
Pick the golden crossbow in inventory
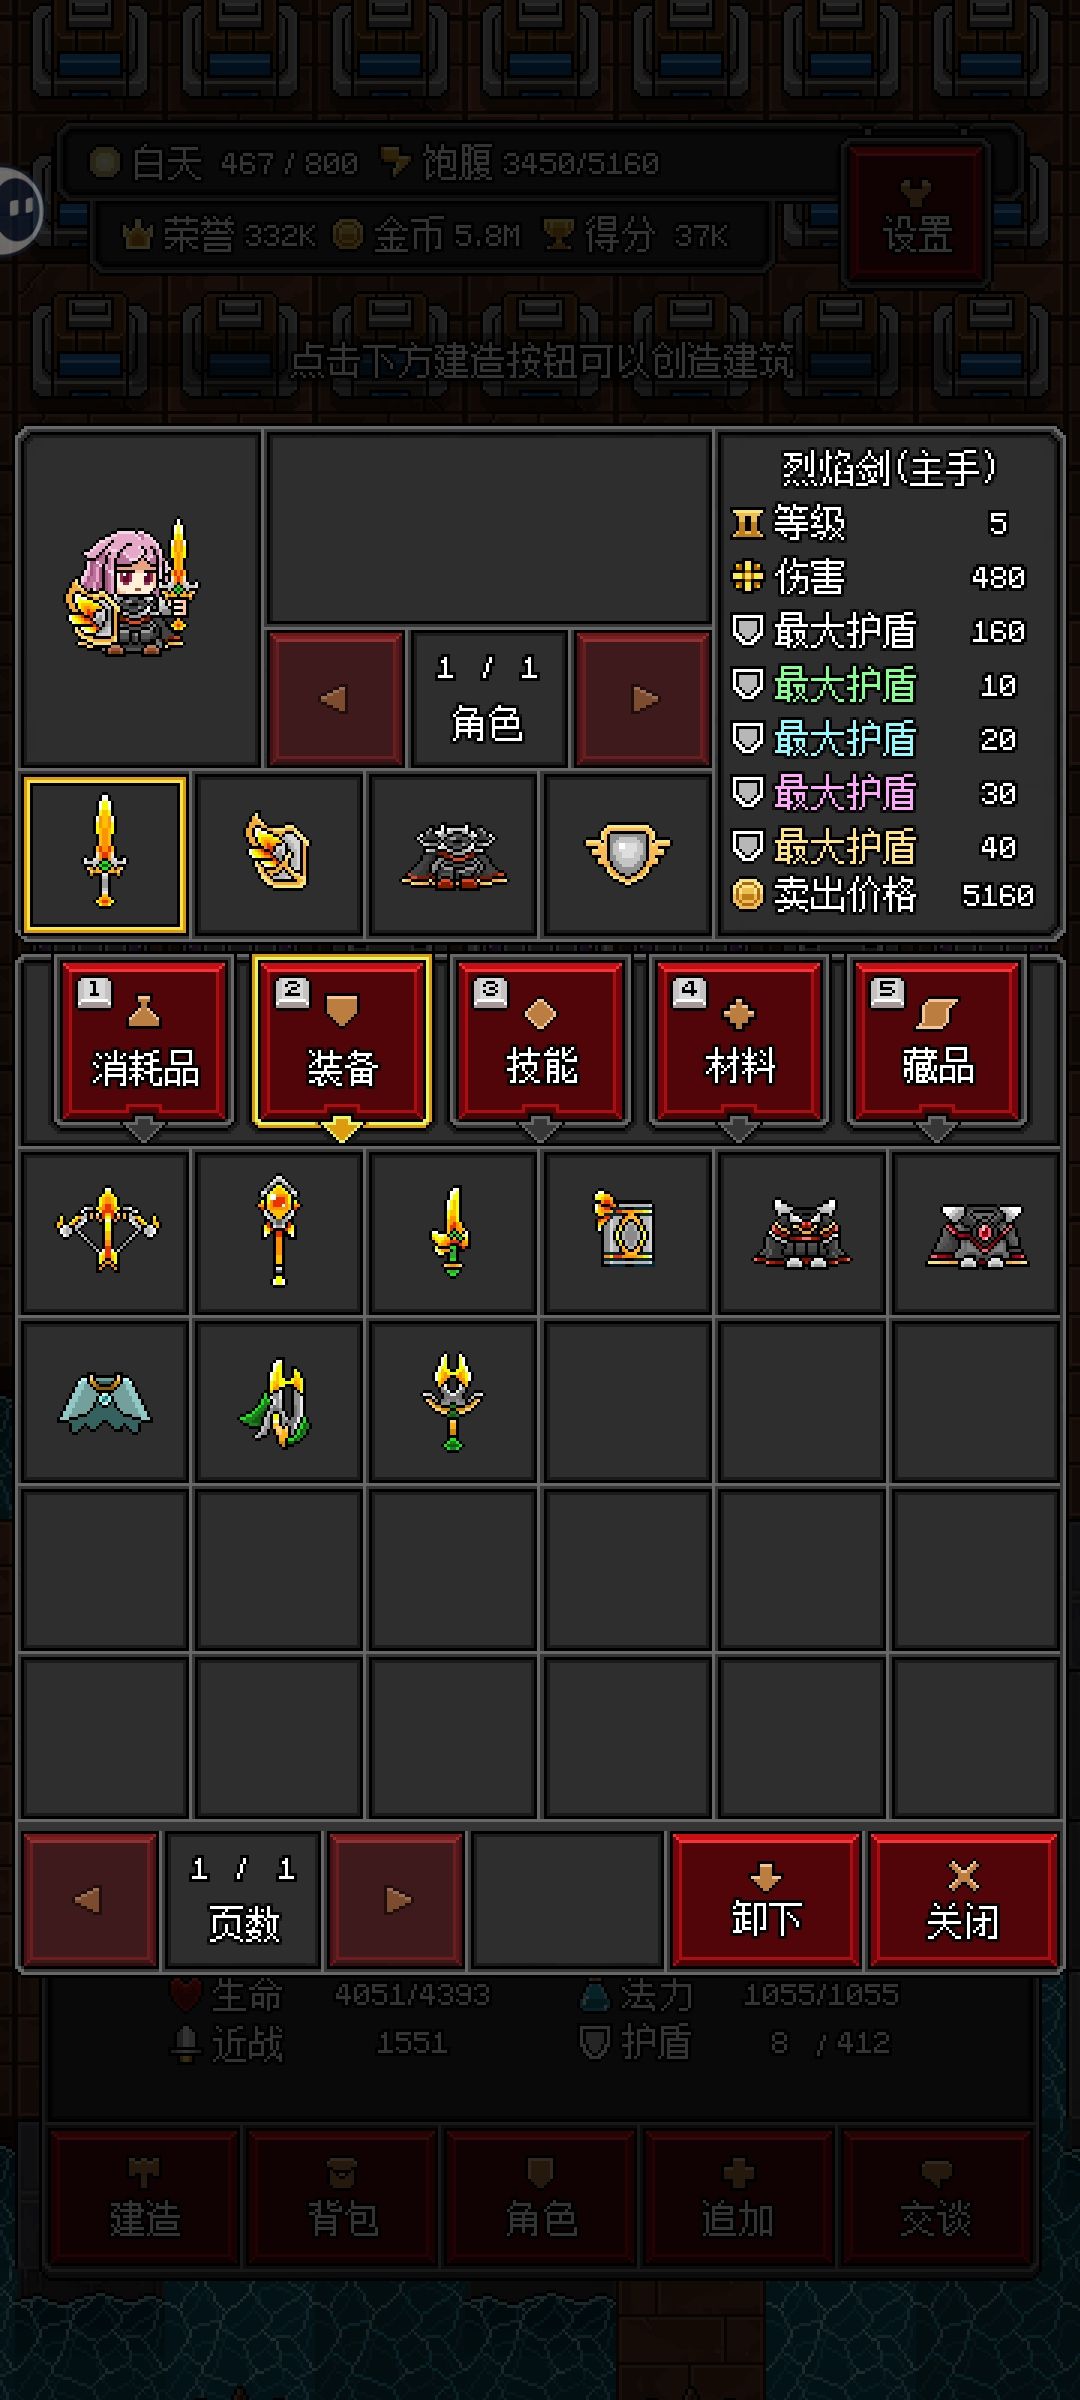(105, 1231)
